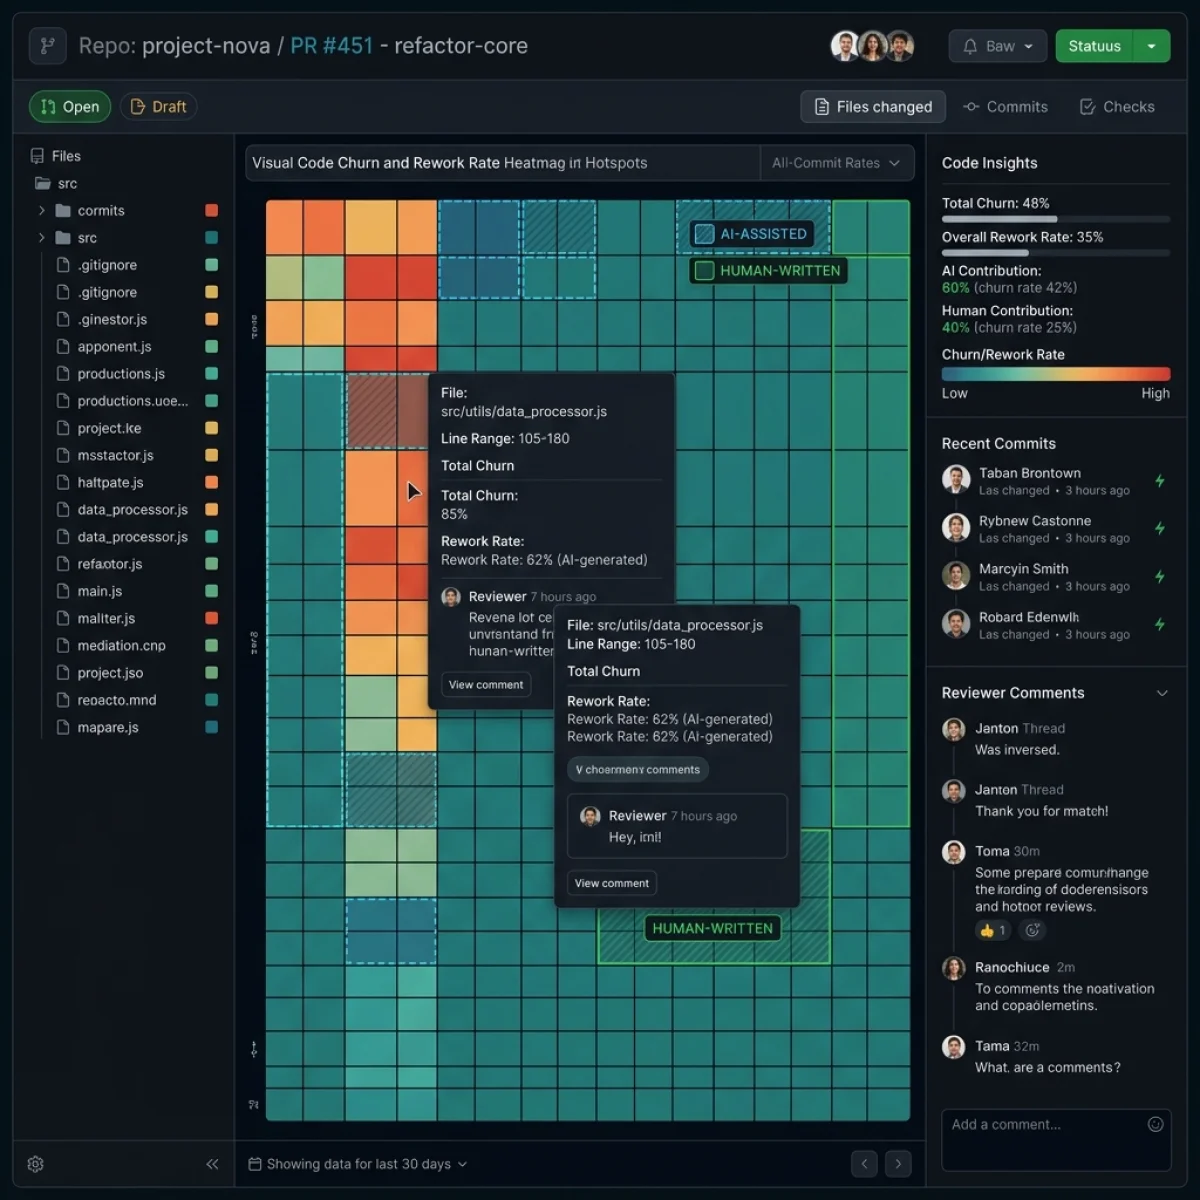
Task: Click reviewer avatar in Hey, iml! comment
Action: point(591,816)
